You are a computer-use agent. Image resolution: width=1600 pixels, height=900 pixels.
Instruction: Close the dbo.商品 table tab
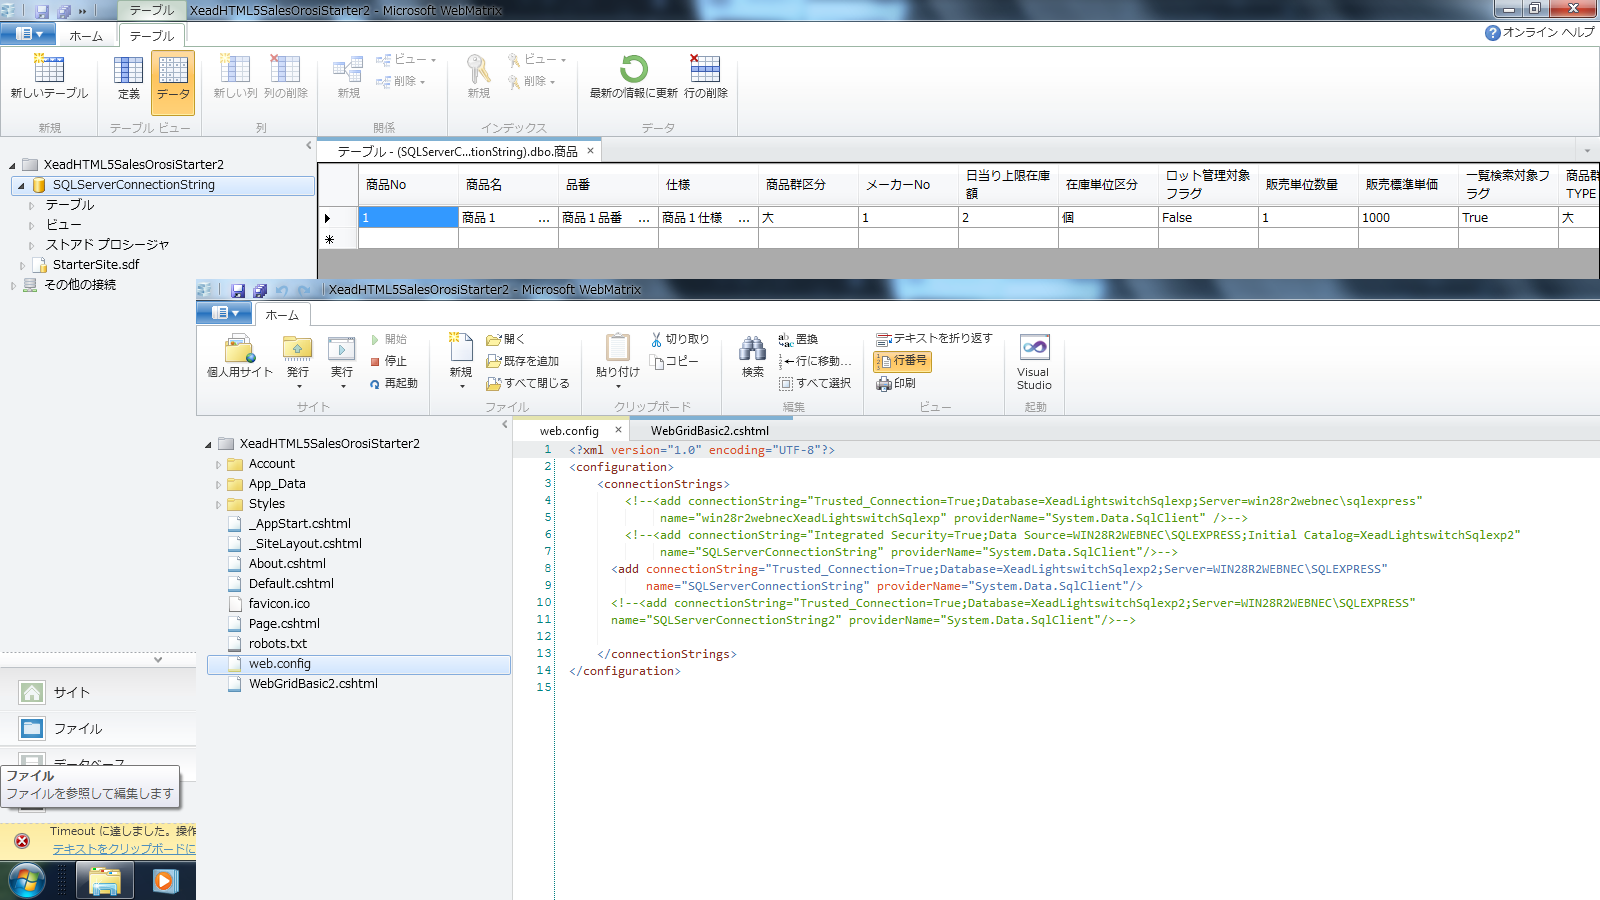pyautogui.click(x=590, y=151)
